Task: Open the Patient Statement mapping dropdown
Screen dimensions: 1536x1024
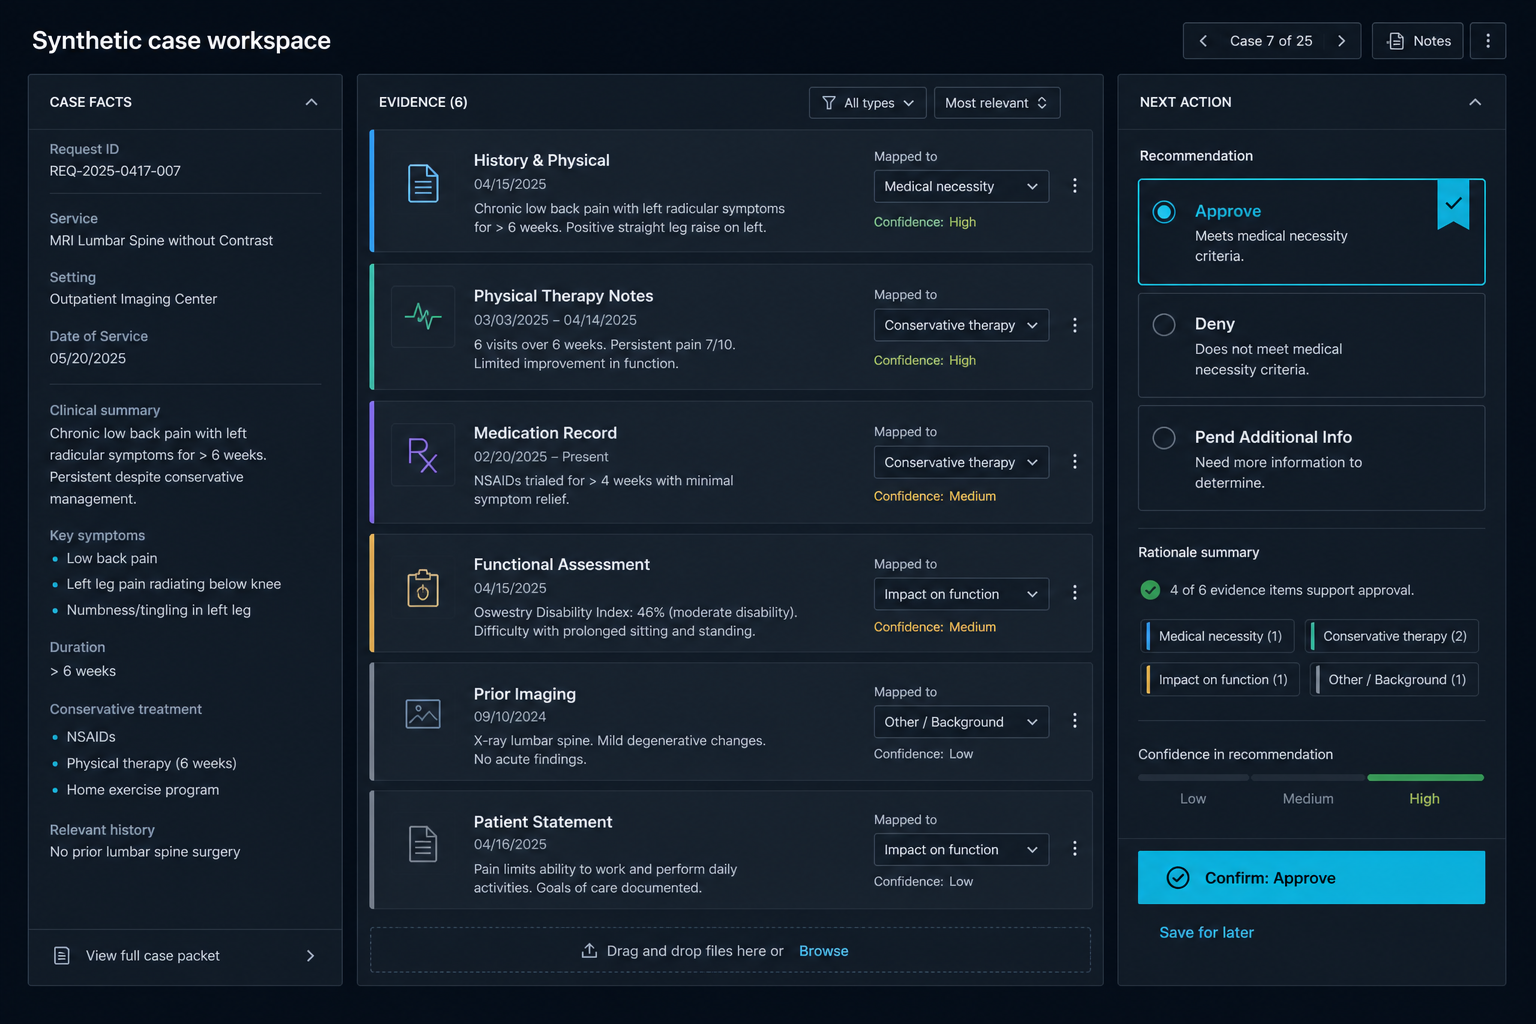Action: tap(961, 850)
